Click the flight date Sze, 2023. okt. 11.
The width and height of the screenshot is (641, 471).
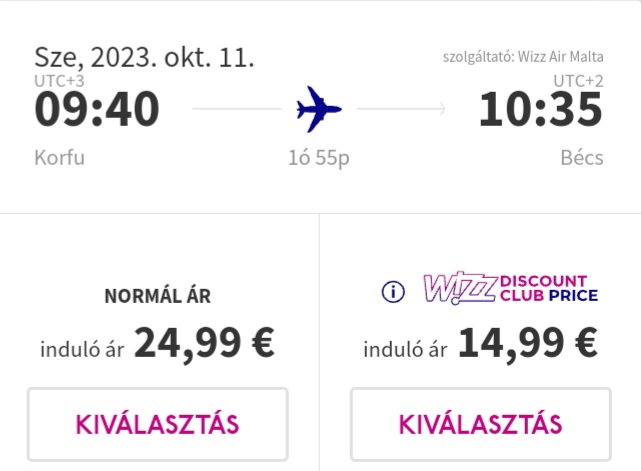click(x=144, y=57)
